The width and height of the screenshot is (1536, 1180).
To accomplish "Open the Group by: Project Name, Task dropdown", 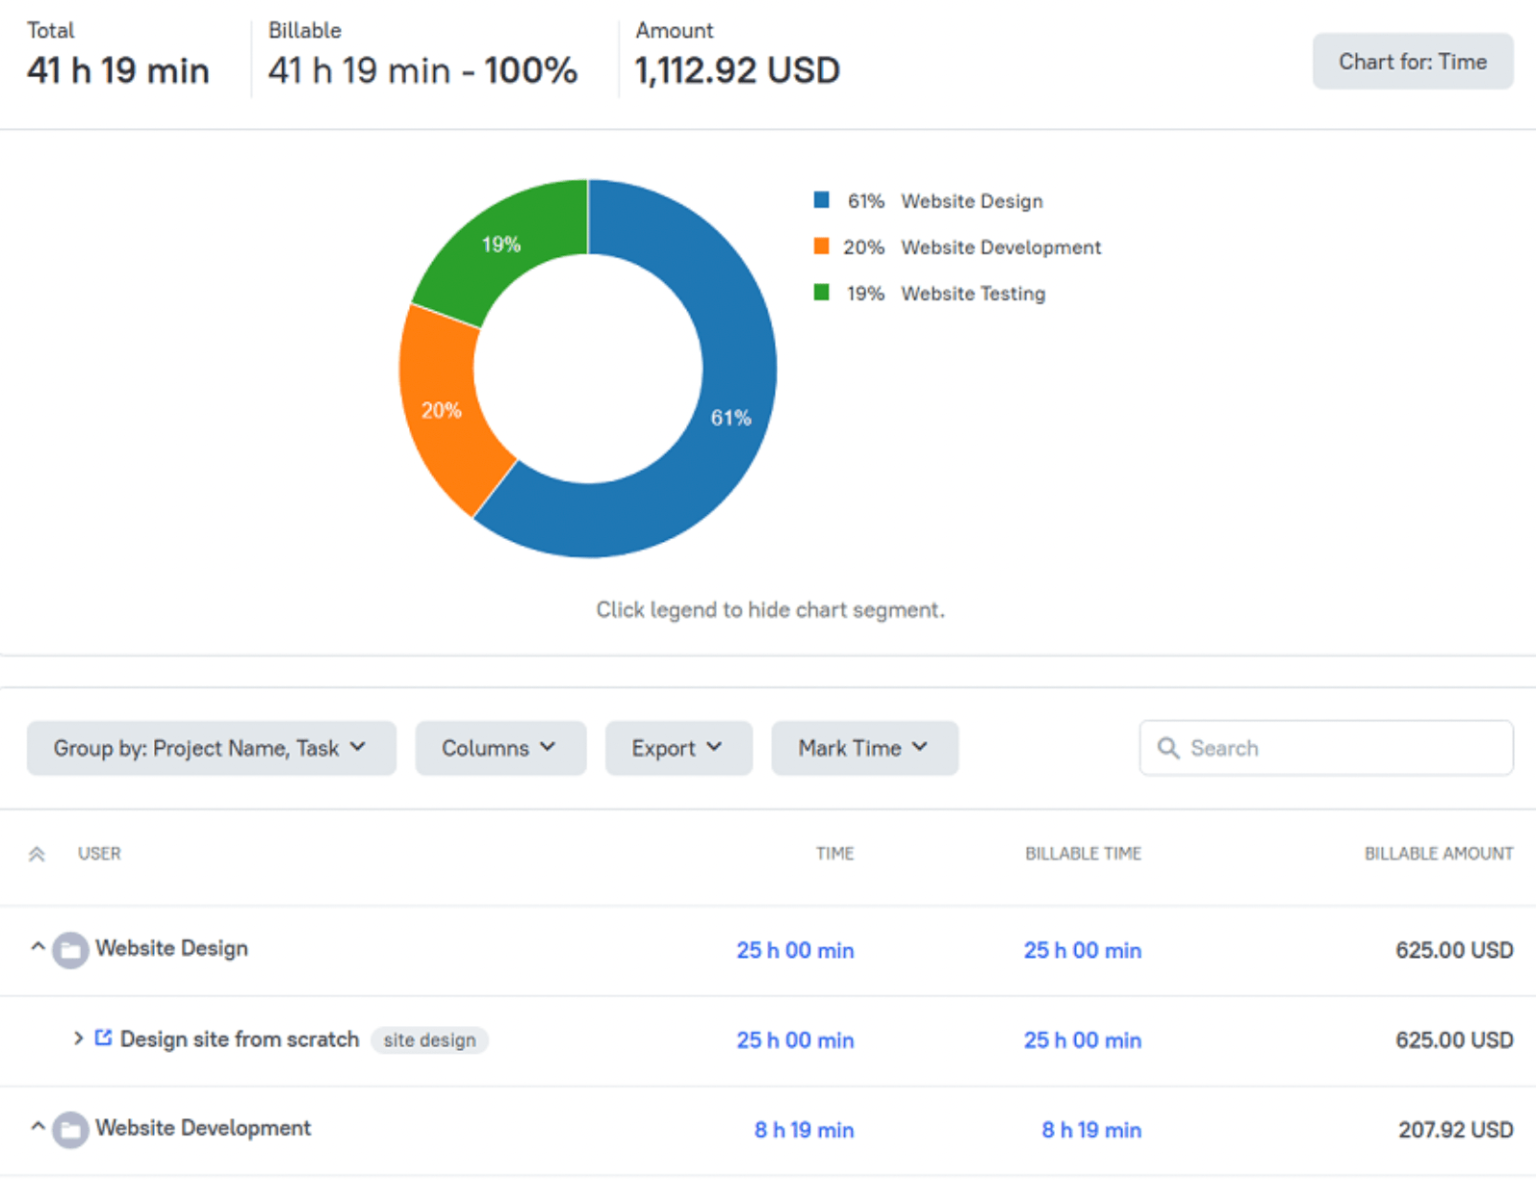I will (211, 748).
